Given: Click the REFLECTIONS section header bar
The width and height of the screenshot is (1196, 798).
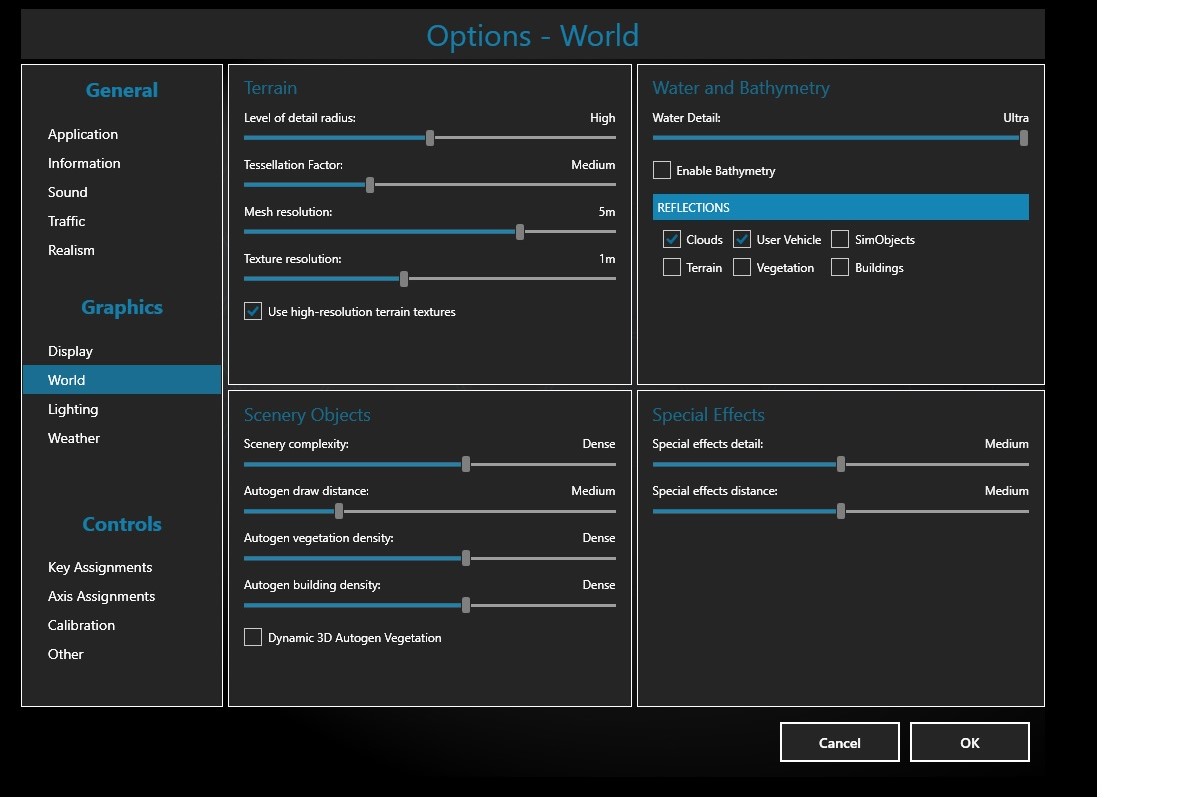Looking at the screenshot, I should coord(840,208).
